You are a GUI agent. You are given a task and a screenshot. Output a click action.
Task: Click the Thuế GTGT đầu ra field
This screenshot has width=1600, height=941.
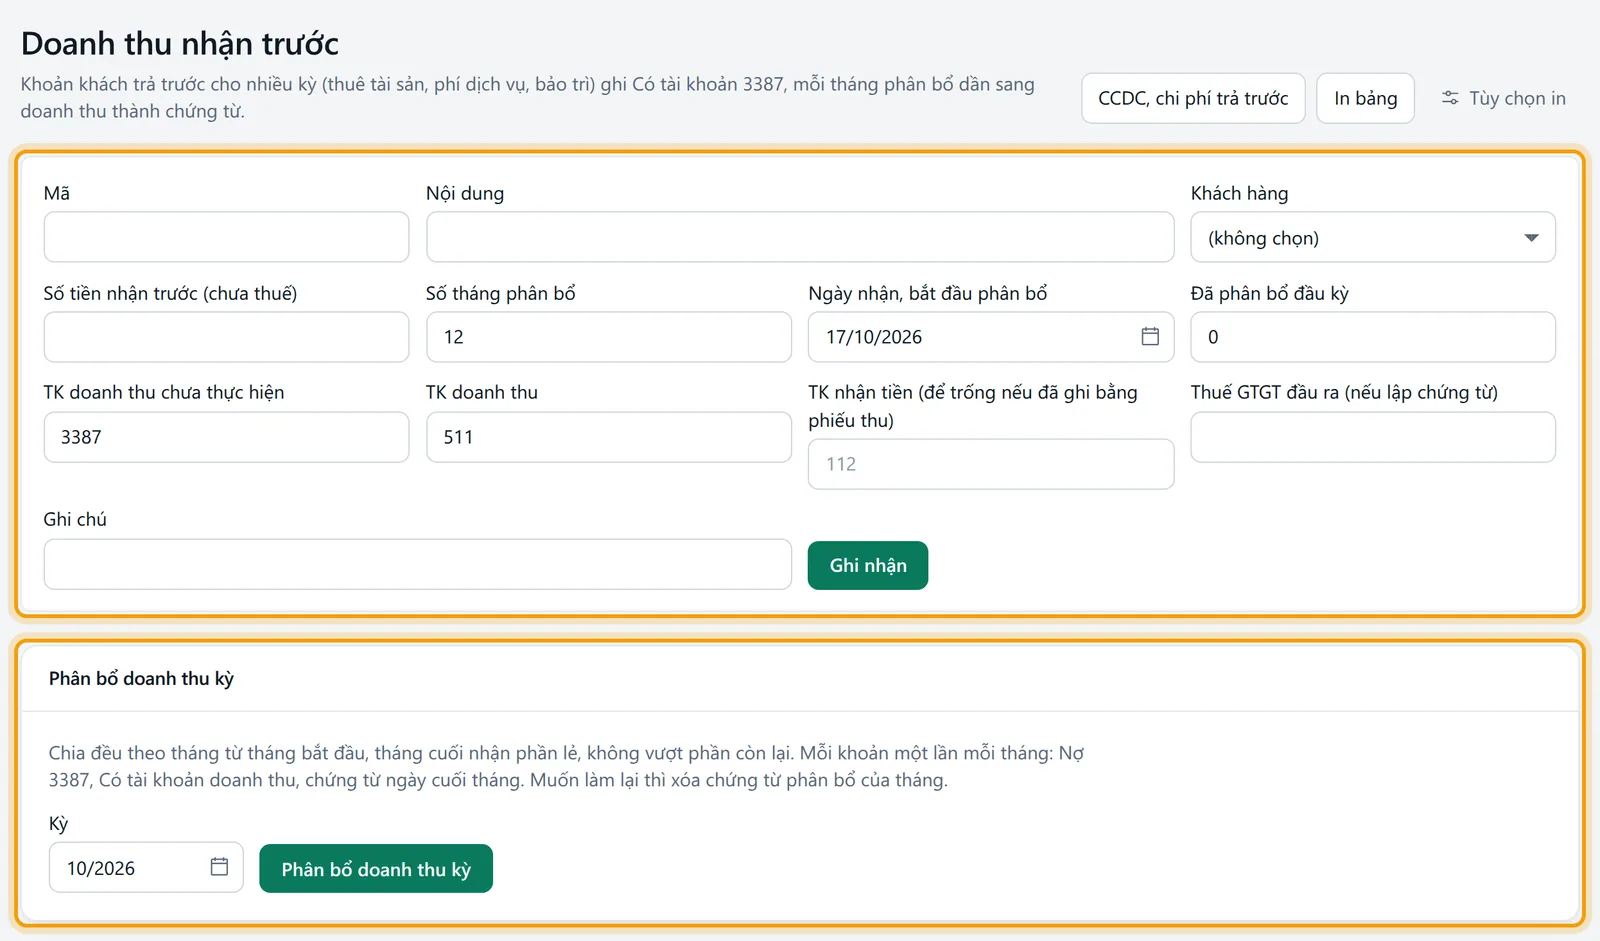[x=1373, y=437]
